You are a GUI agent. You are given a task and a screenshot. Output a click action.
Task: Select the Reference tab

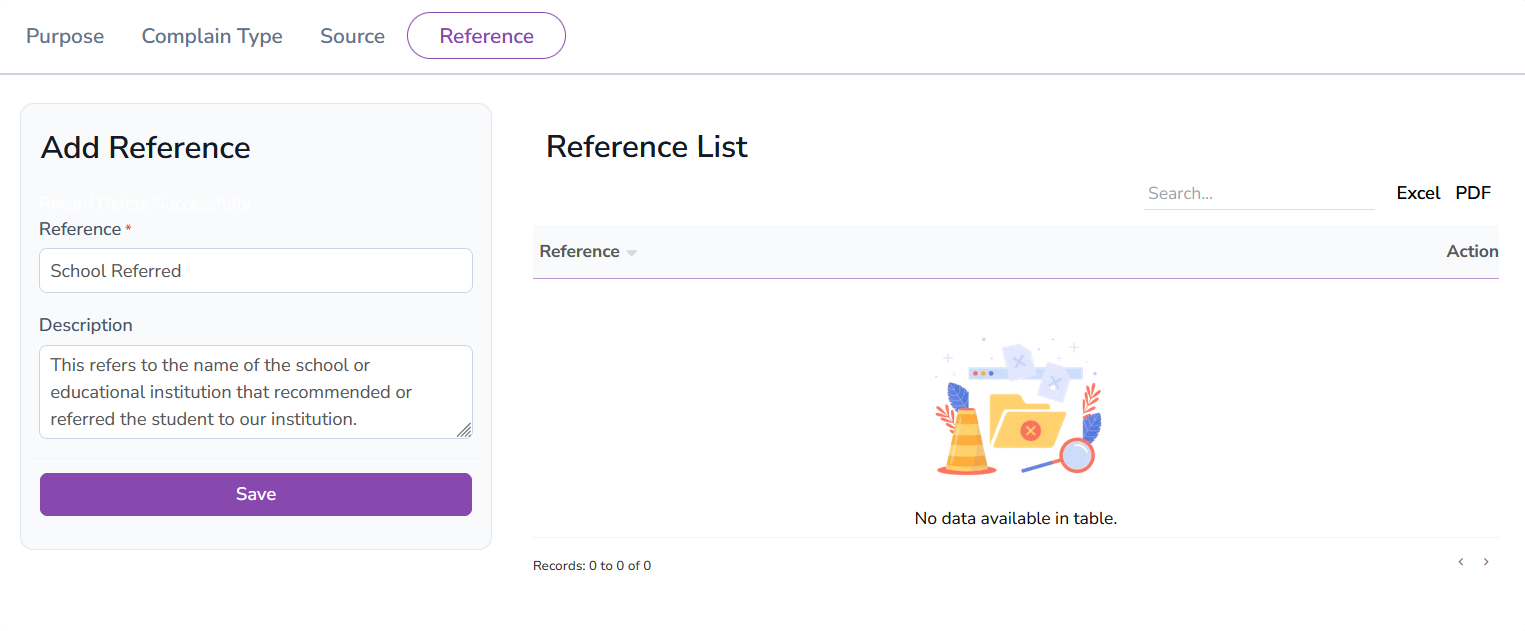click(x=486, y=35)
